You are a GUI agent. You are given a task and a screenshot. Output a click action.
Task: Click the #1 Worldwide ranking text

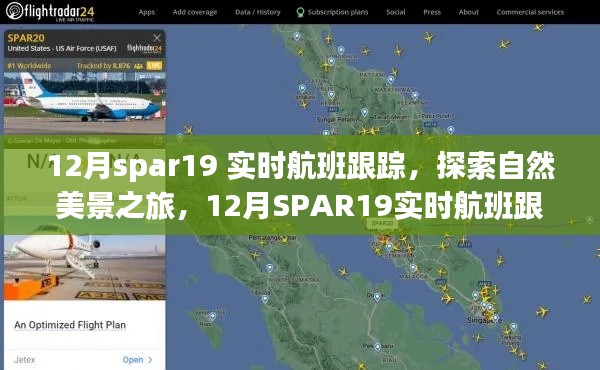coord(29,66)
